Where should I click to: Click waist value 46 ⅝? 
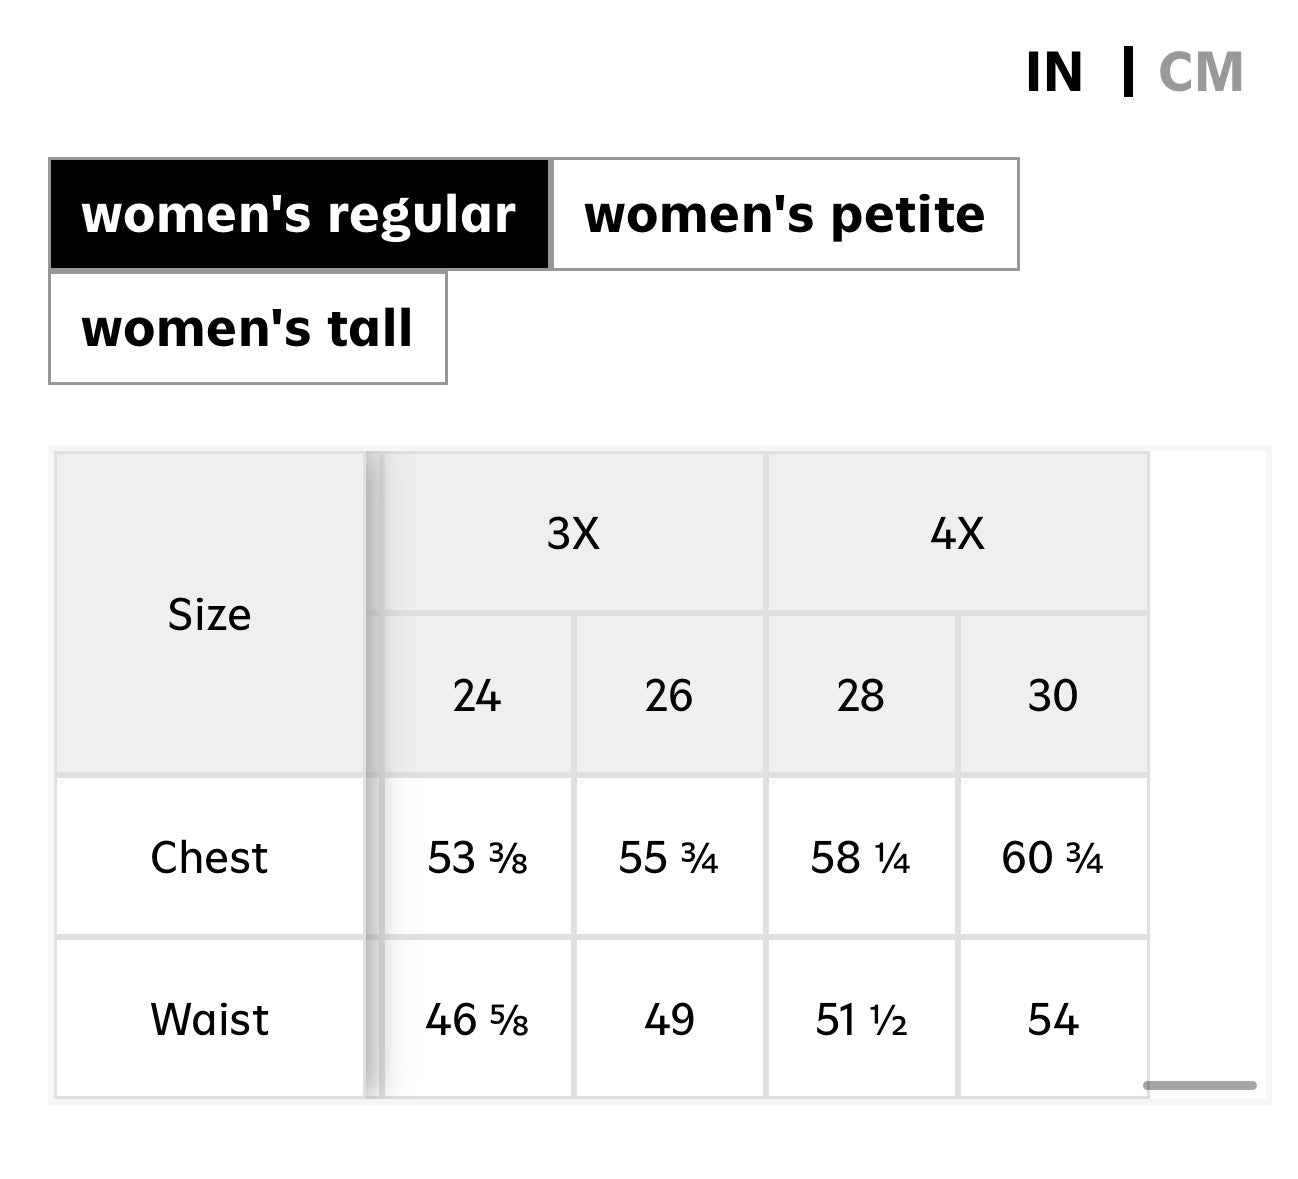pyautogui.click(x=477, y=1019)
